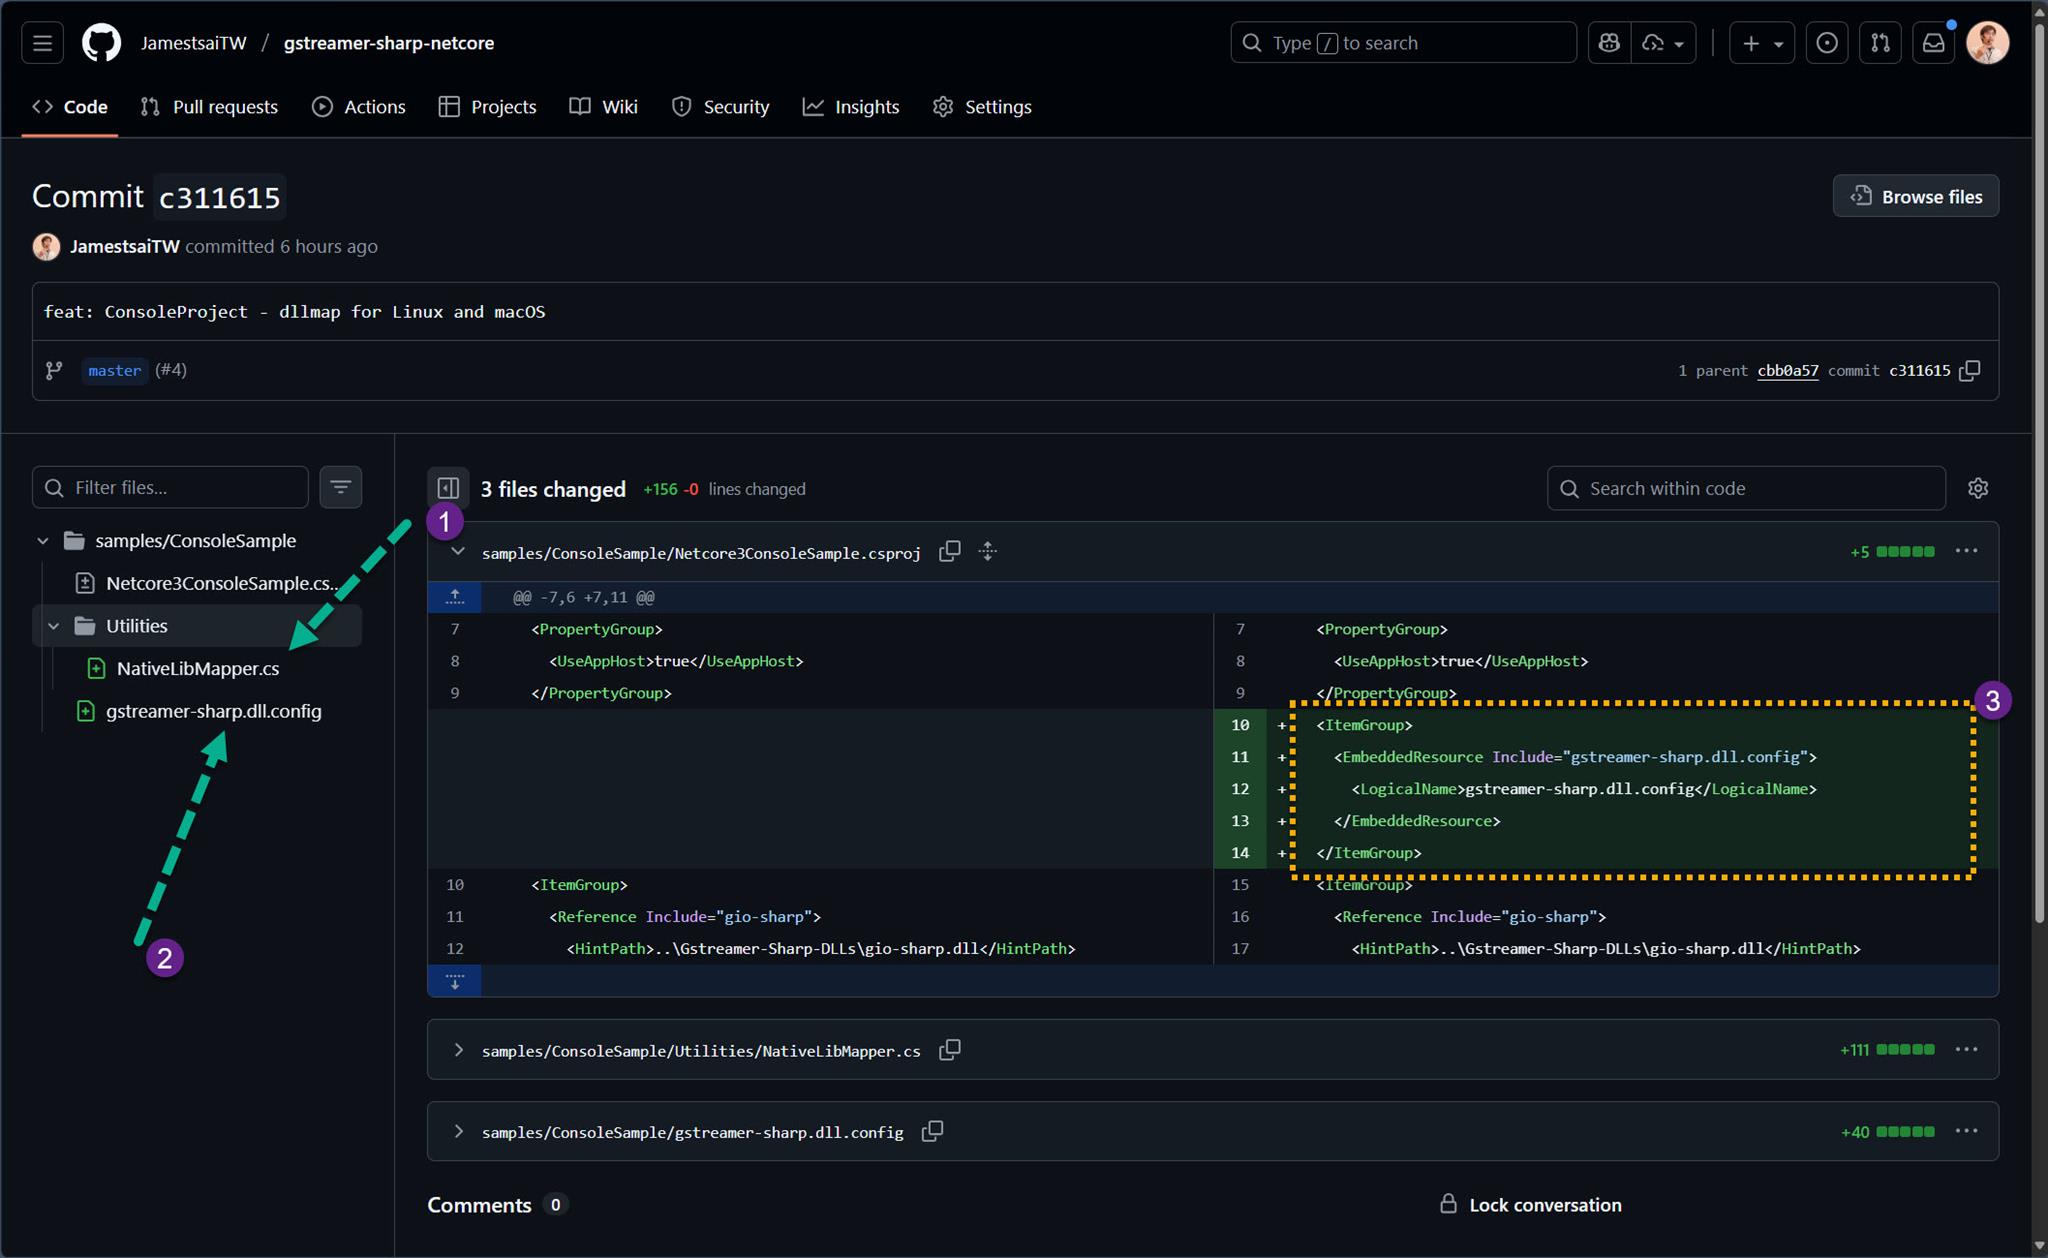Expand the NativeLibMapper.cs diff

pos(458,1050)
